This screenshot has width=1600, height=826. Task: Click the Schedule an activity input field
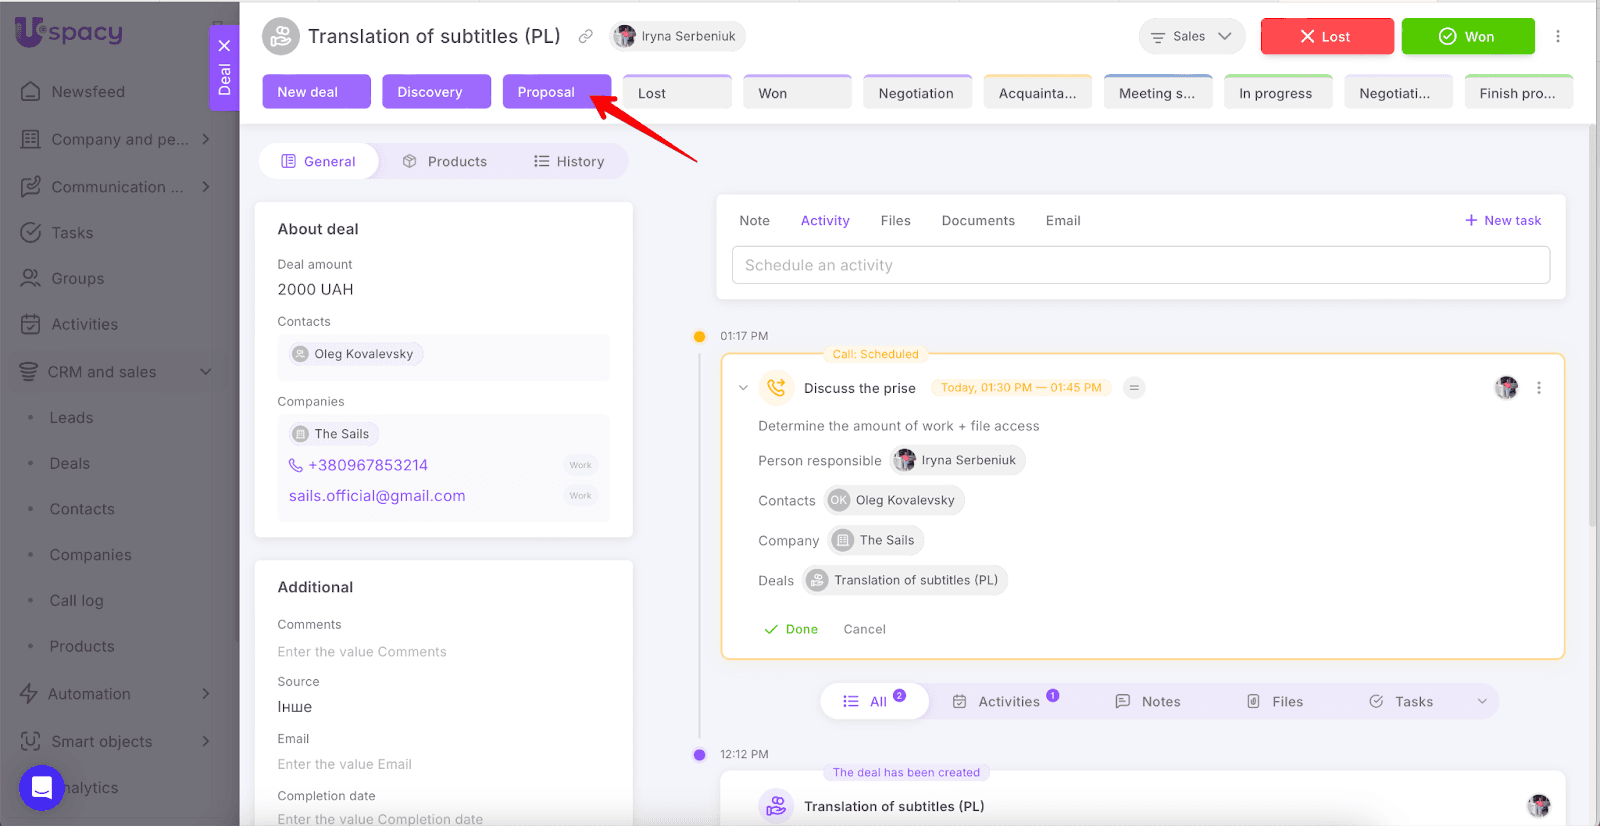[1140, 266]
